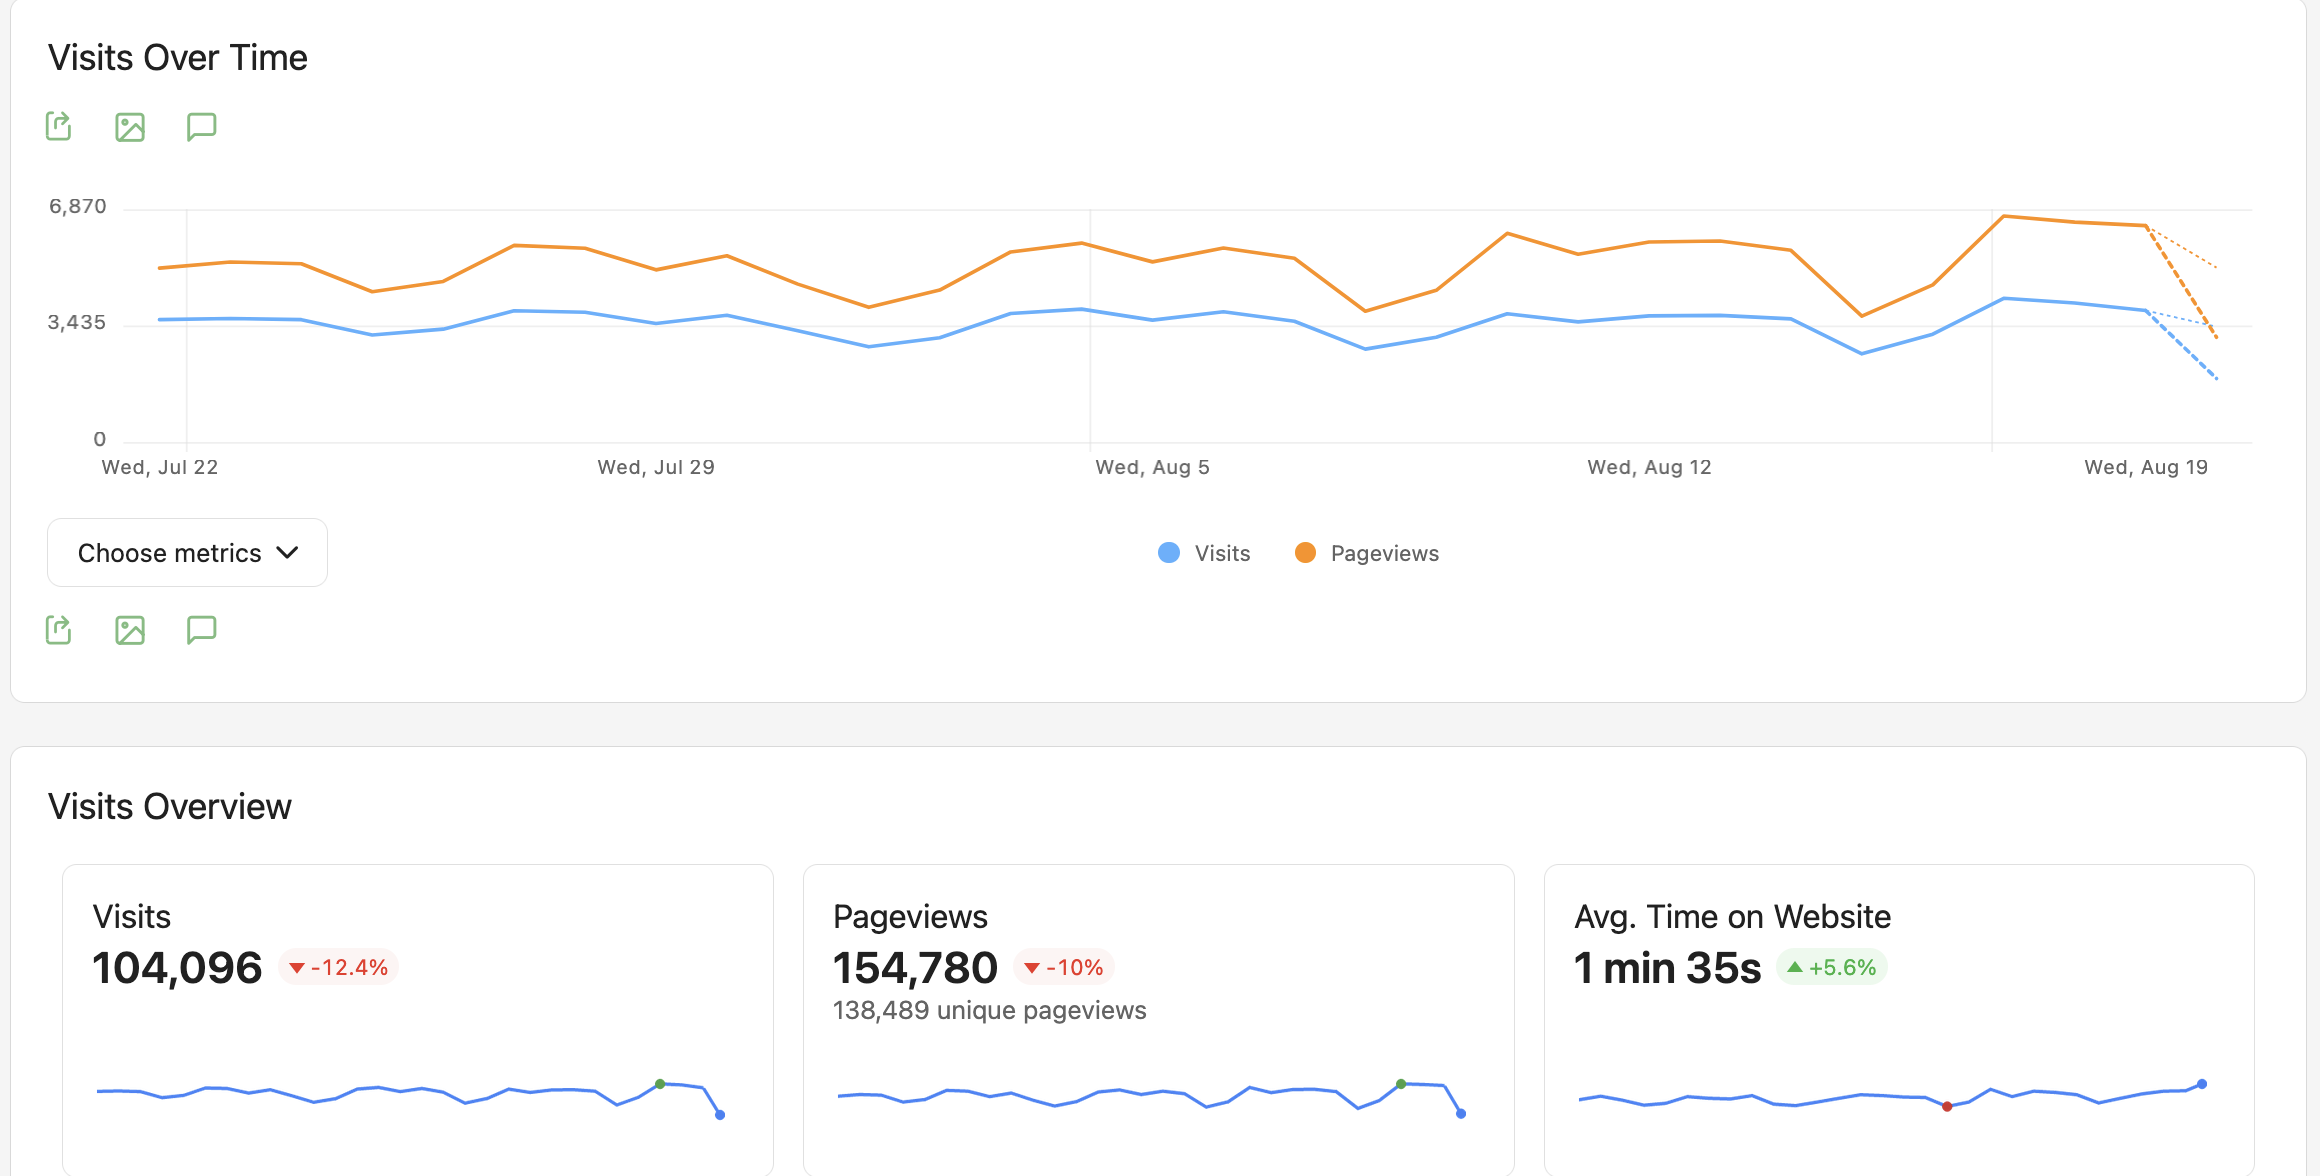Click the lower annotation comment icon below Choose metrics
The image size is (2320, 1176).
202,630
